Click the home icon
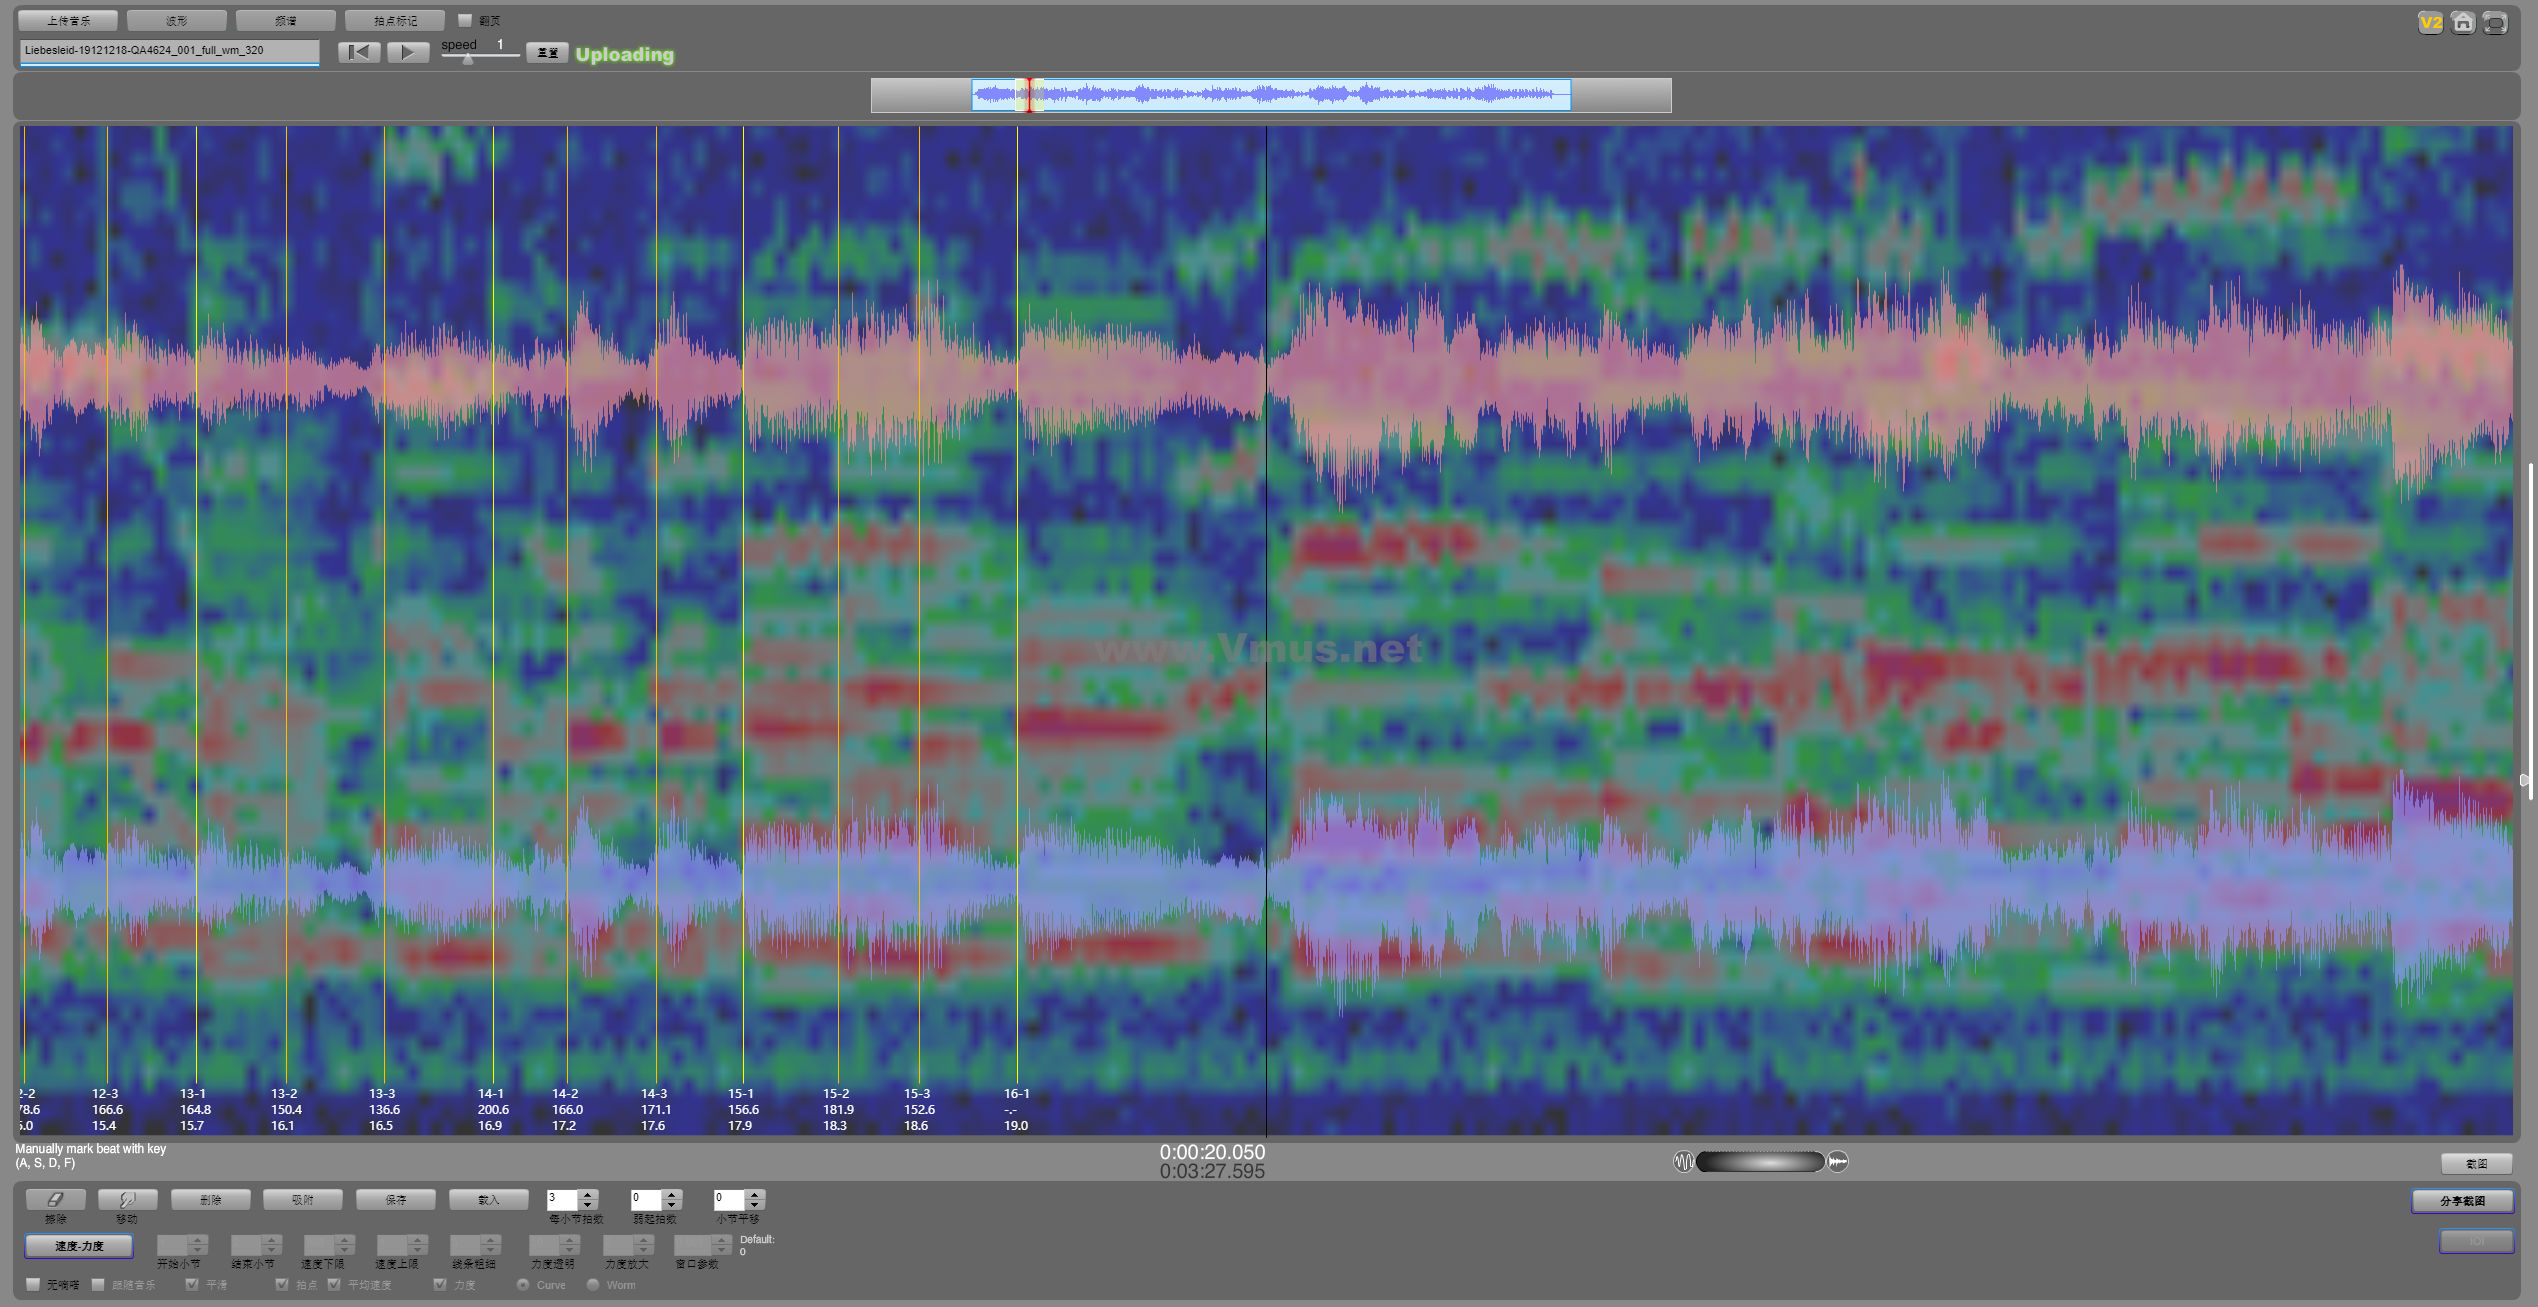This screenshot has height=1307, width=2538. point(2463,23)
